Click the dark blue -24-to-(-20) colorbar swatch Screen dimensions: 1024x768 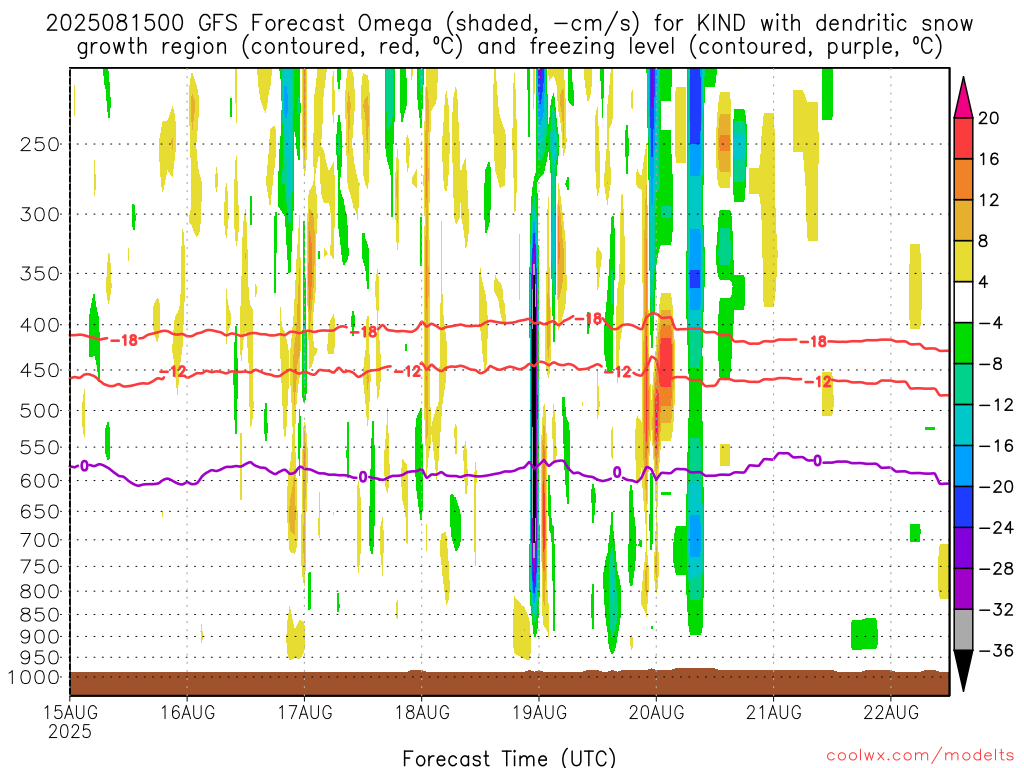(x=963, y=507)
